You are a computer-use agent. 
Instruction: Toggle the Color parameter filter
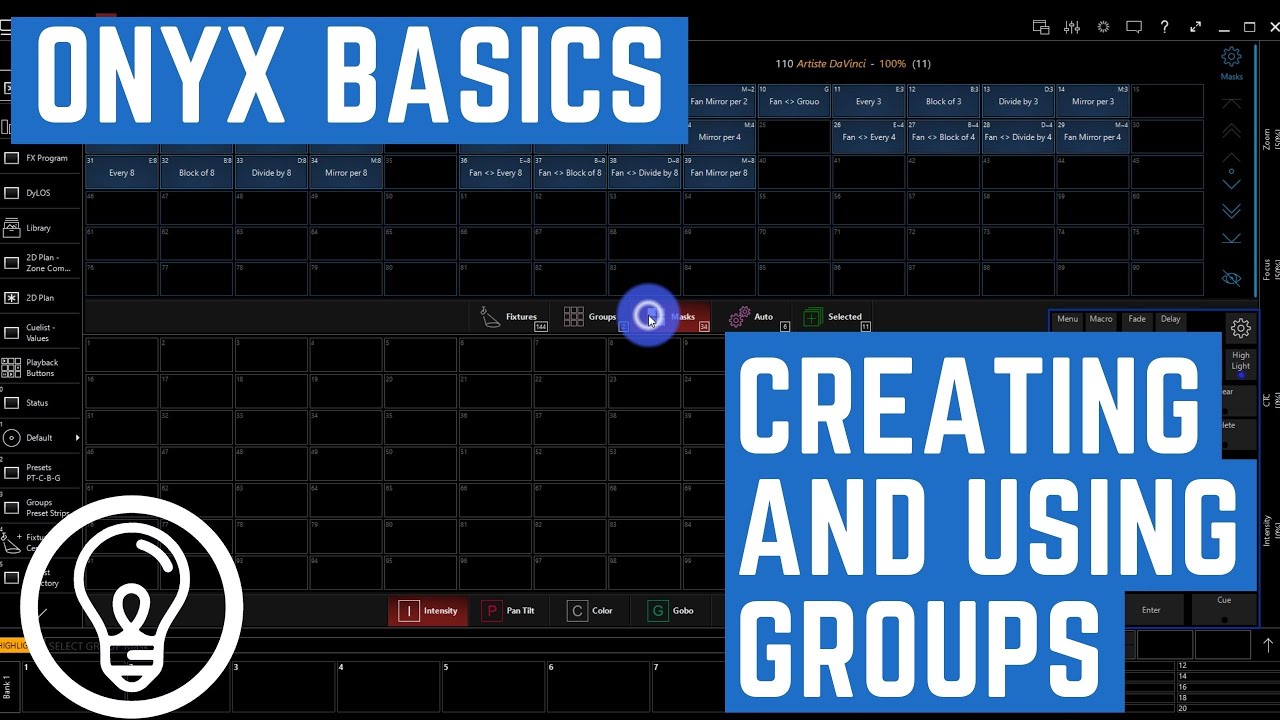click(592, 611)
